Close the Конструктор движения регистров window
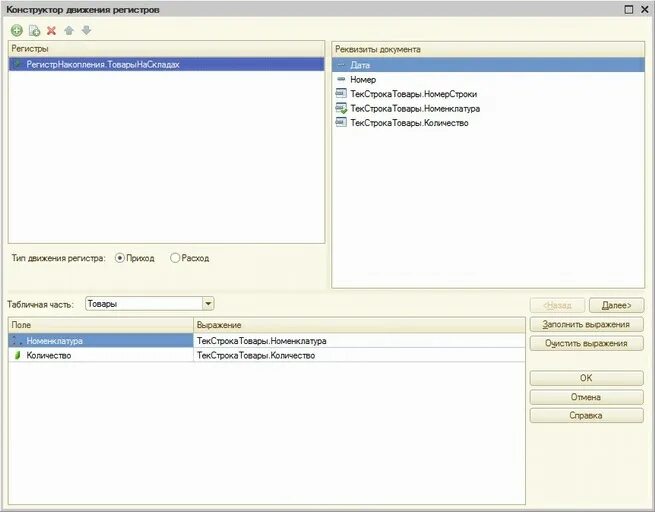655x512 pixels. (x=645, y=9)
